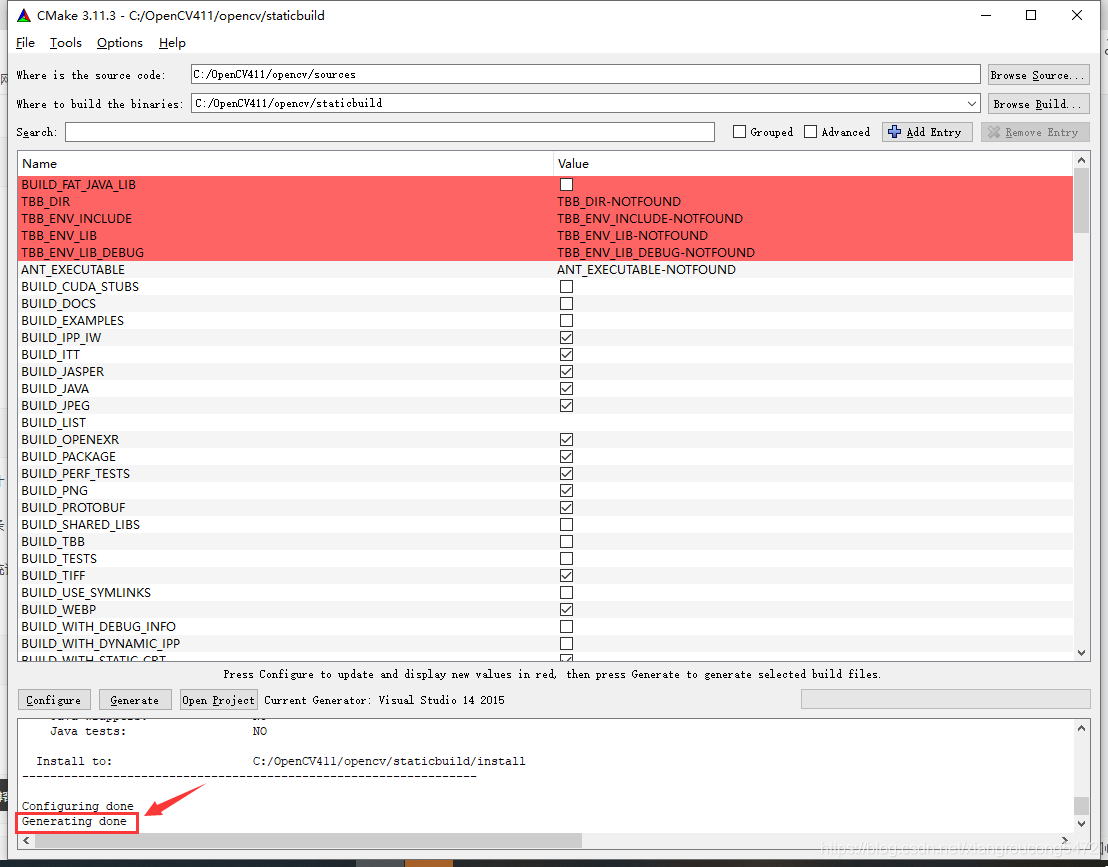Uncheck BUILD_OPENEXR checkbox

[x=566, y=440]
